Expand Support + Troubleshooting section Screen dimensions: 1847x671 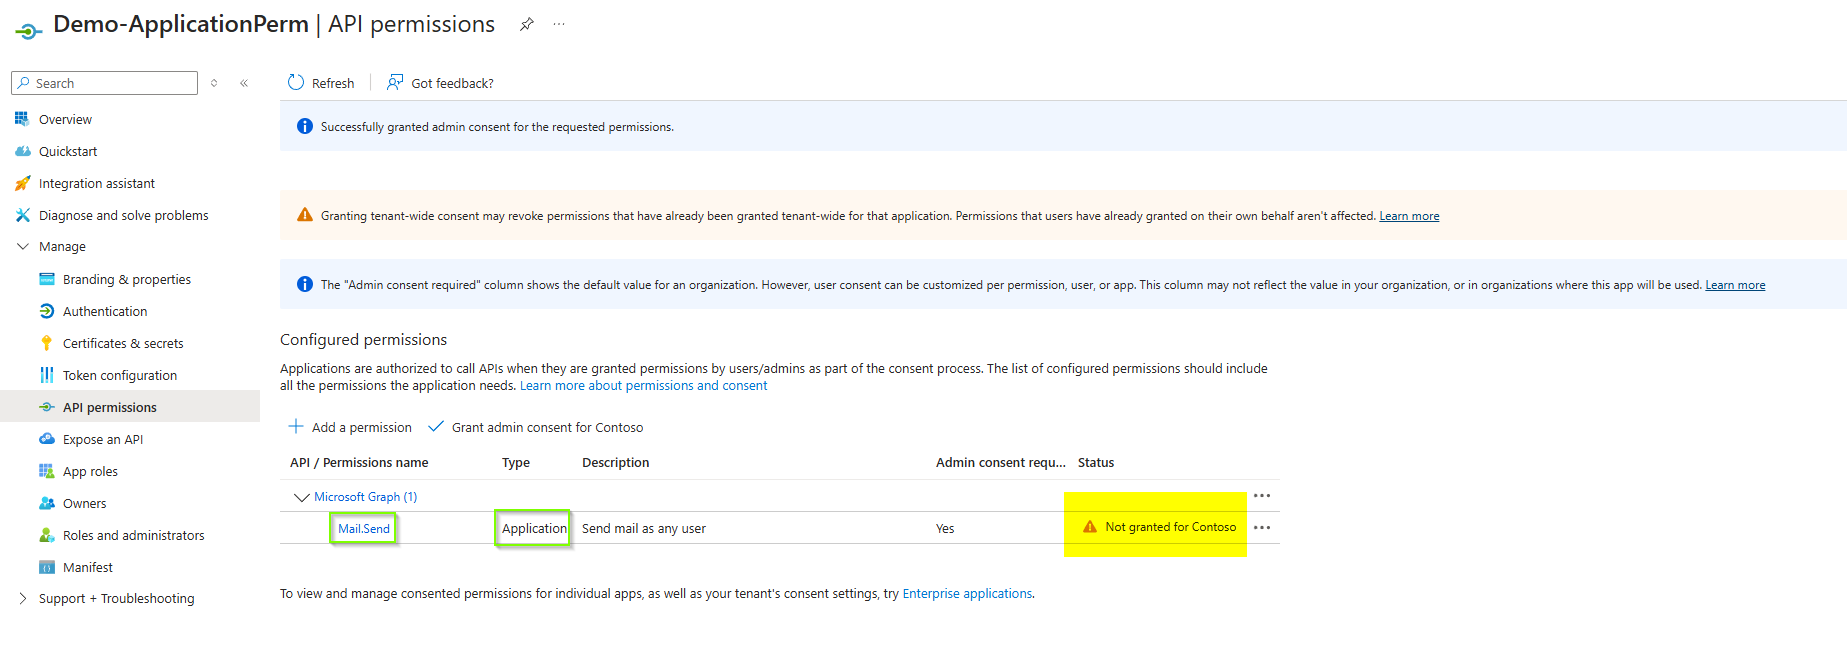coord(22,598)
